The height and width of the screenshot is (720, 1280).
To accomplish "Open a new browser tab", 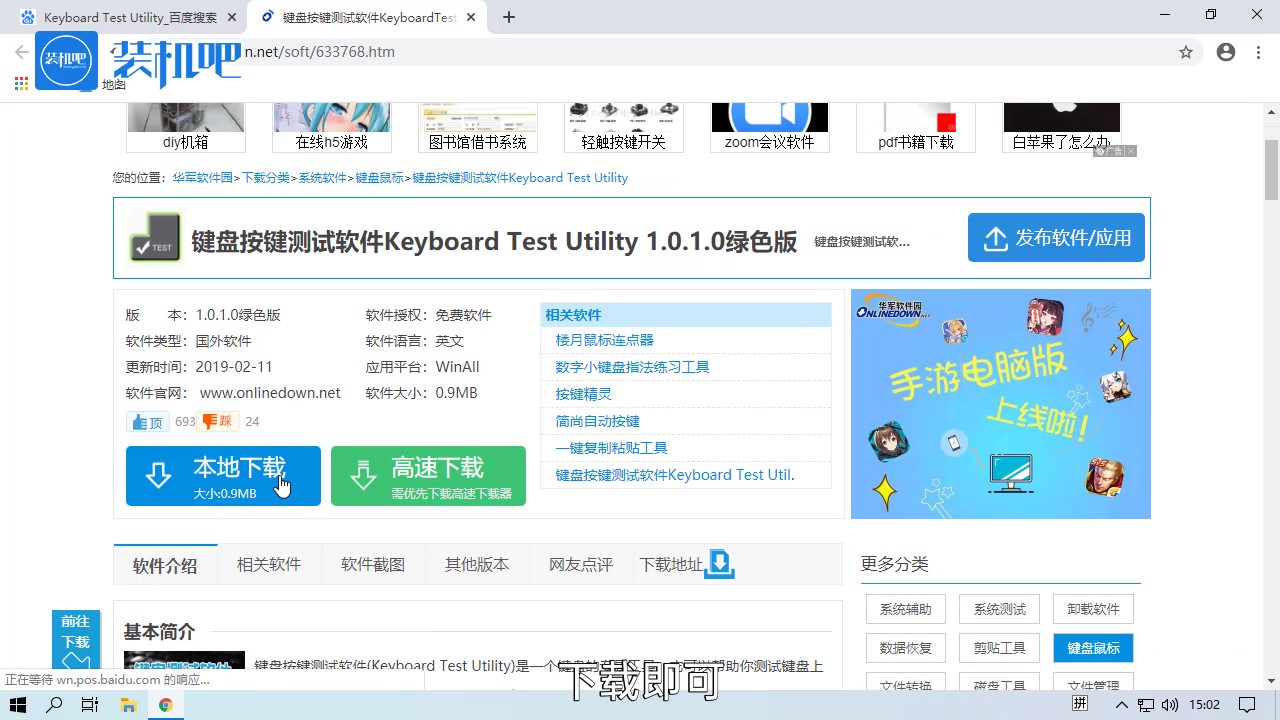I will [x=509, y=17].
